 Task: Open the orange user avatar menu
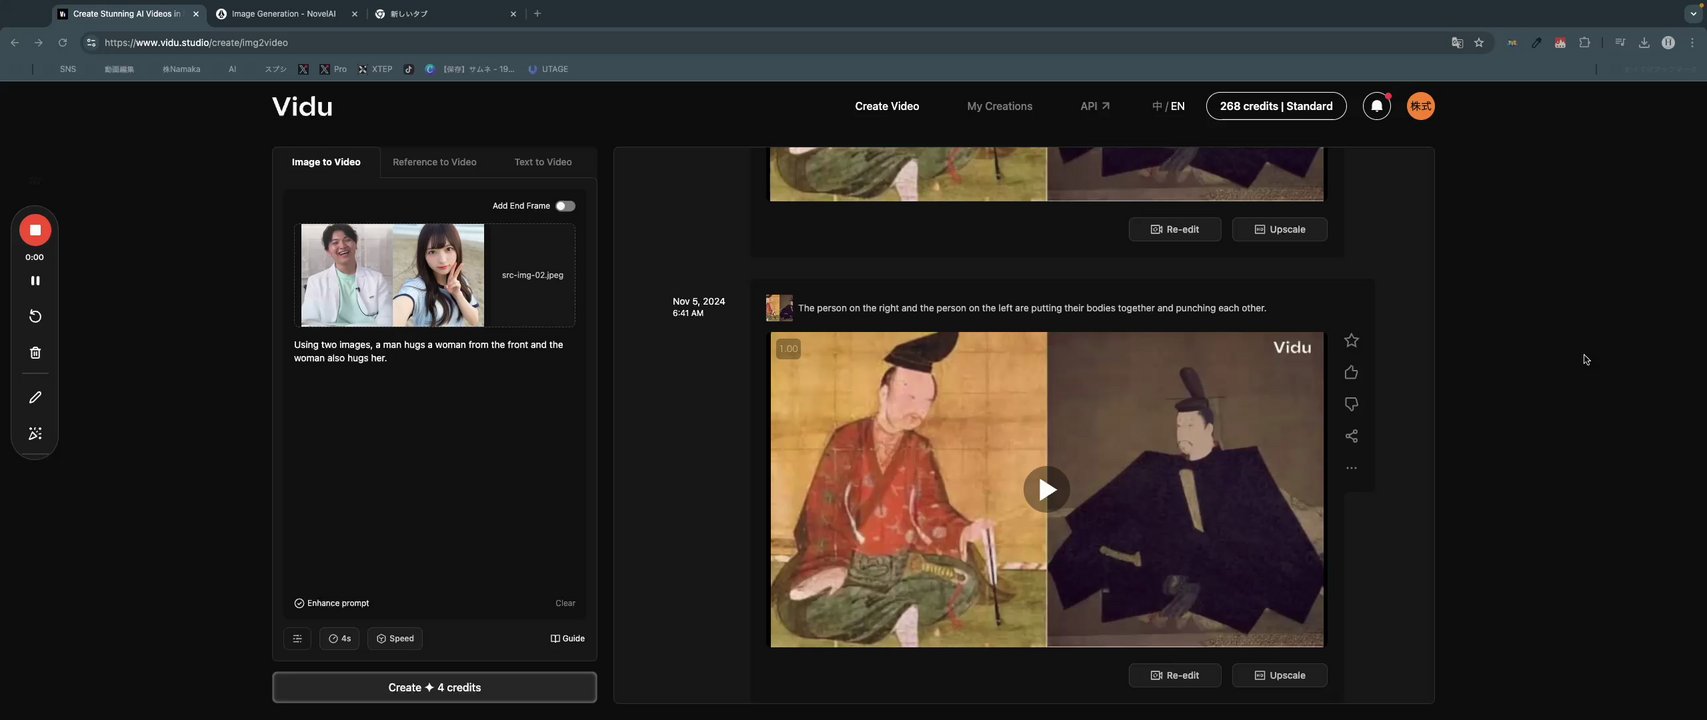click(1421, 106)
